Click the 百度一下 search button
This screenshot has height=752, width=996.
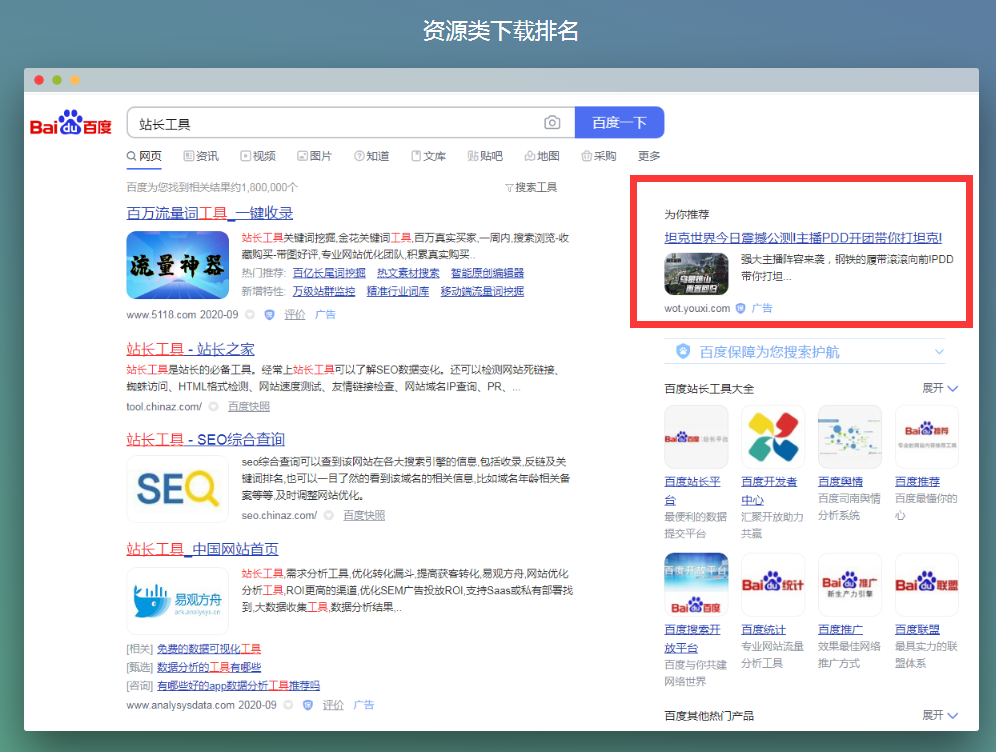pyautogui.click(x=619, y=123)
